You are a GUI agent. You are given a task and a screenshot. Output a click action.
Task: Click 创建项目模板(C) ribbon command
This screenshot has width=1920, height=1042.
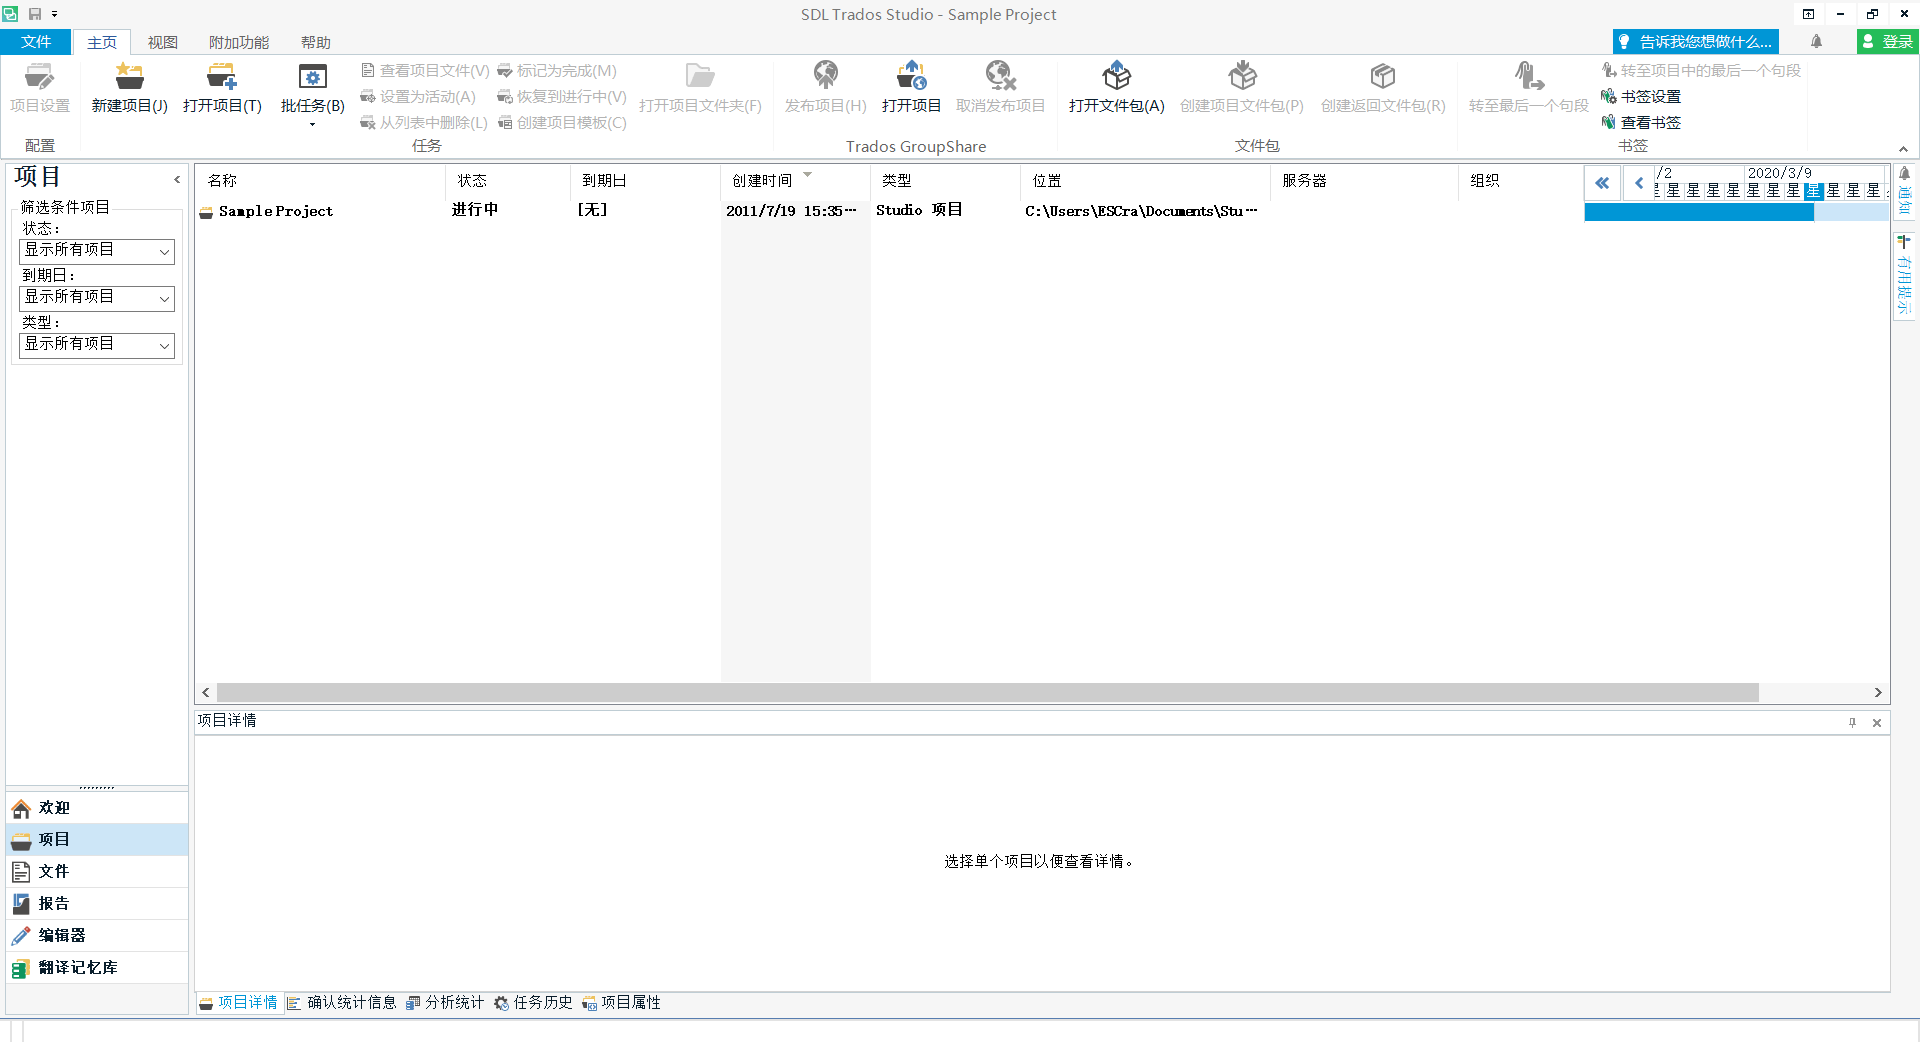coord(562,123)
